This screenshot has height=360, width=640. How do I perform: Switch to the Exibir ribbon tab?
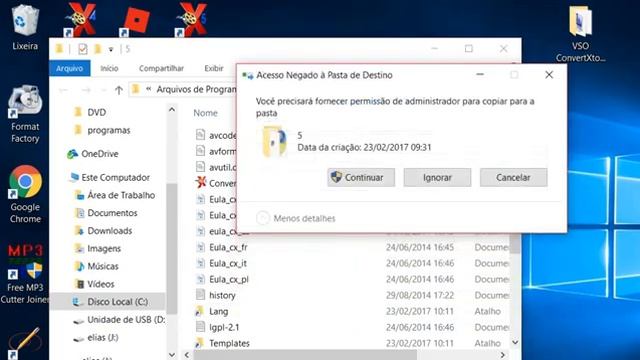(214, 68)
